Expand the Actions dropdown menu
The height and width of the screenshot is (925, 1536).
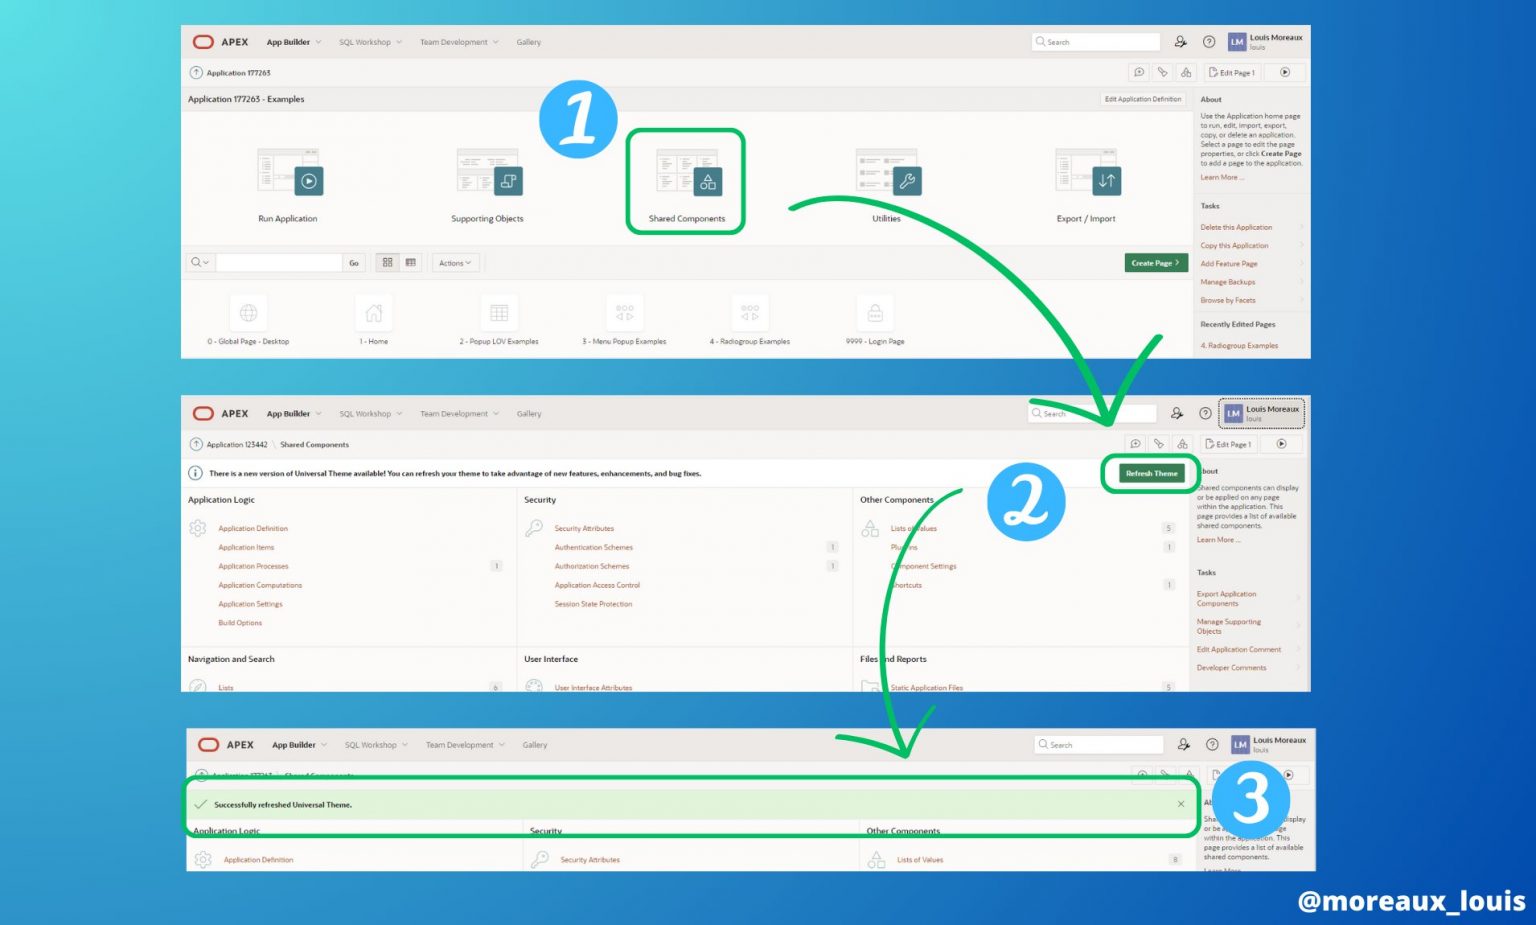[455, 263]
